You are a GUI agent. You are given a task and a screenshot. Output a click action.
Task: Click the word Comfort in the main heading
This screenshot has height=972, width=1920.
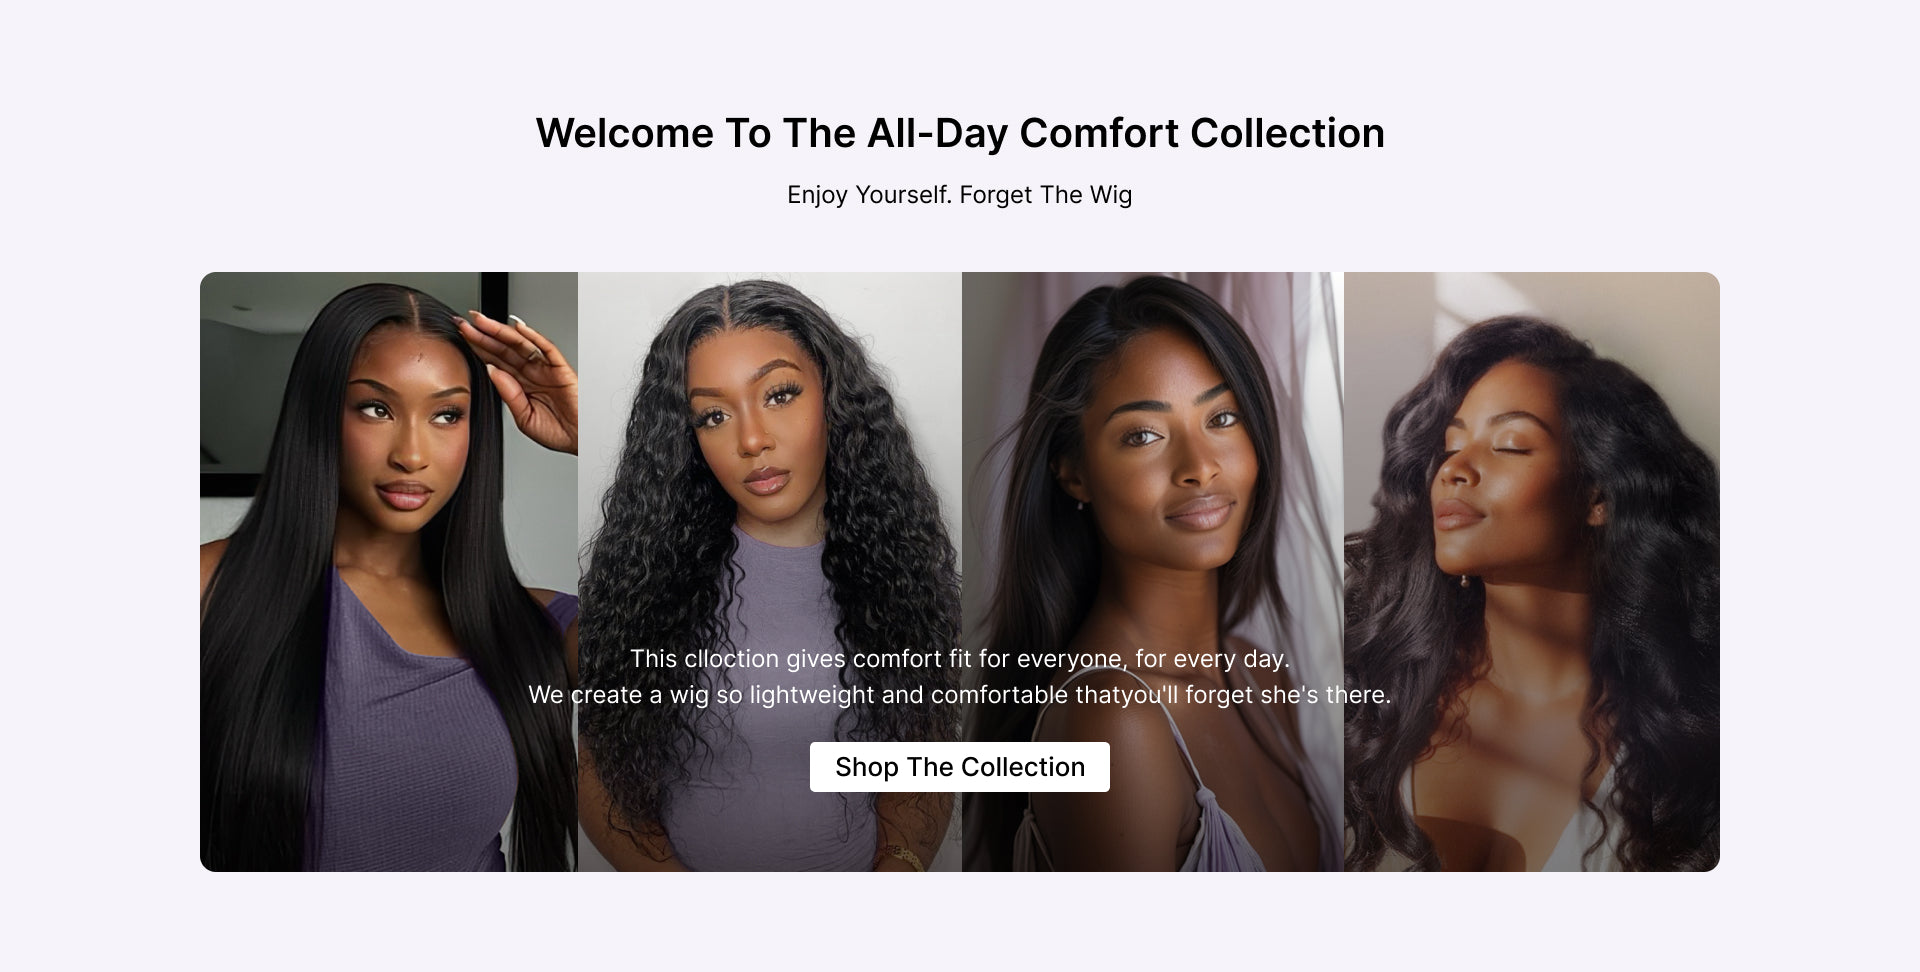pyautogui.click(x=1099, y=133)
